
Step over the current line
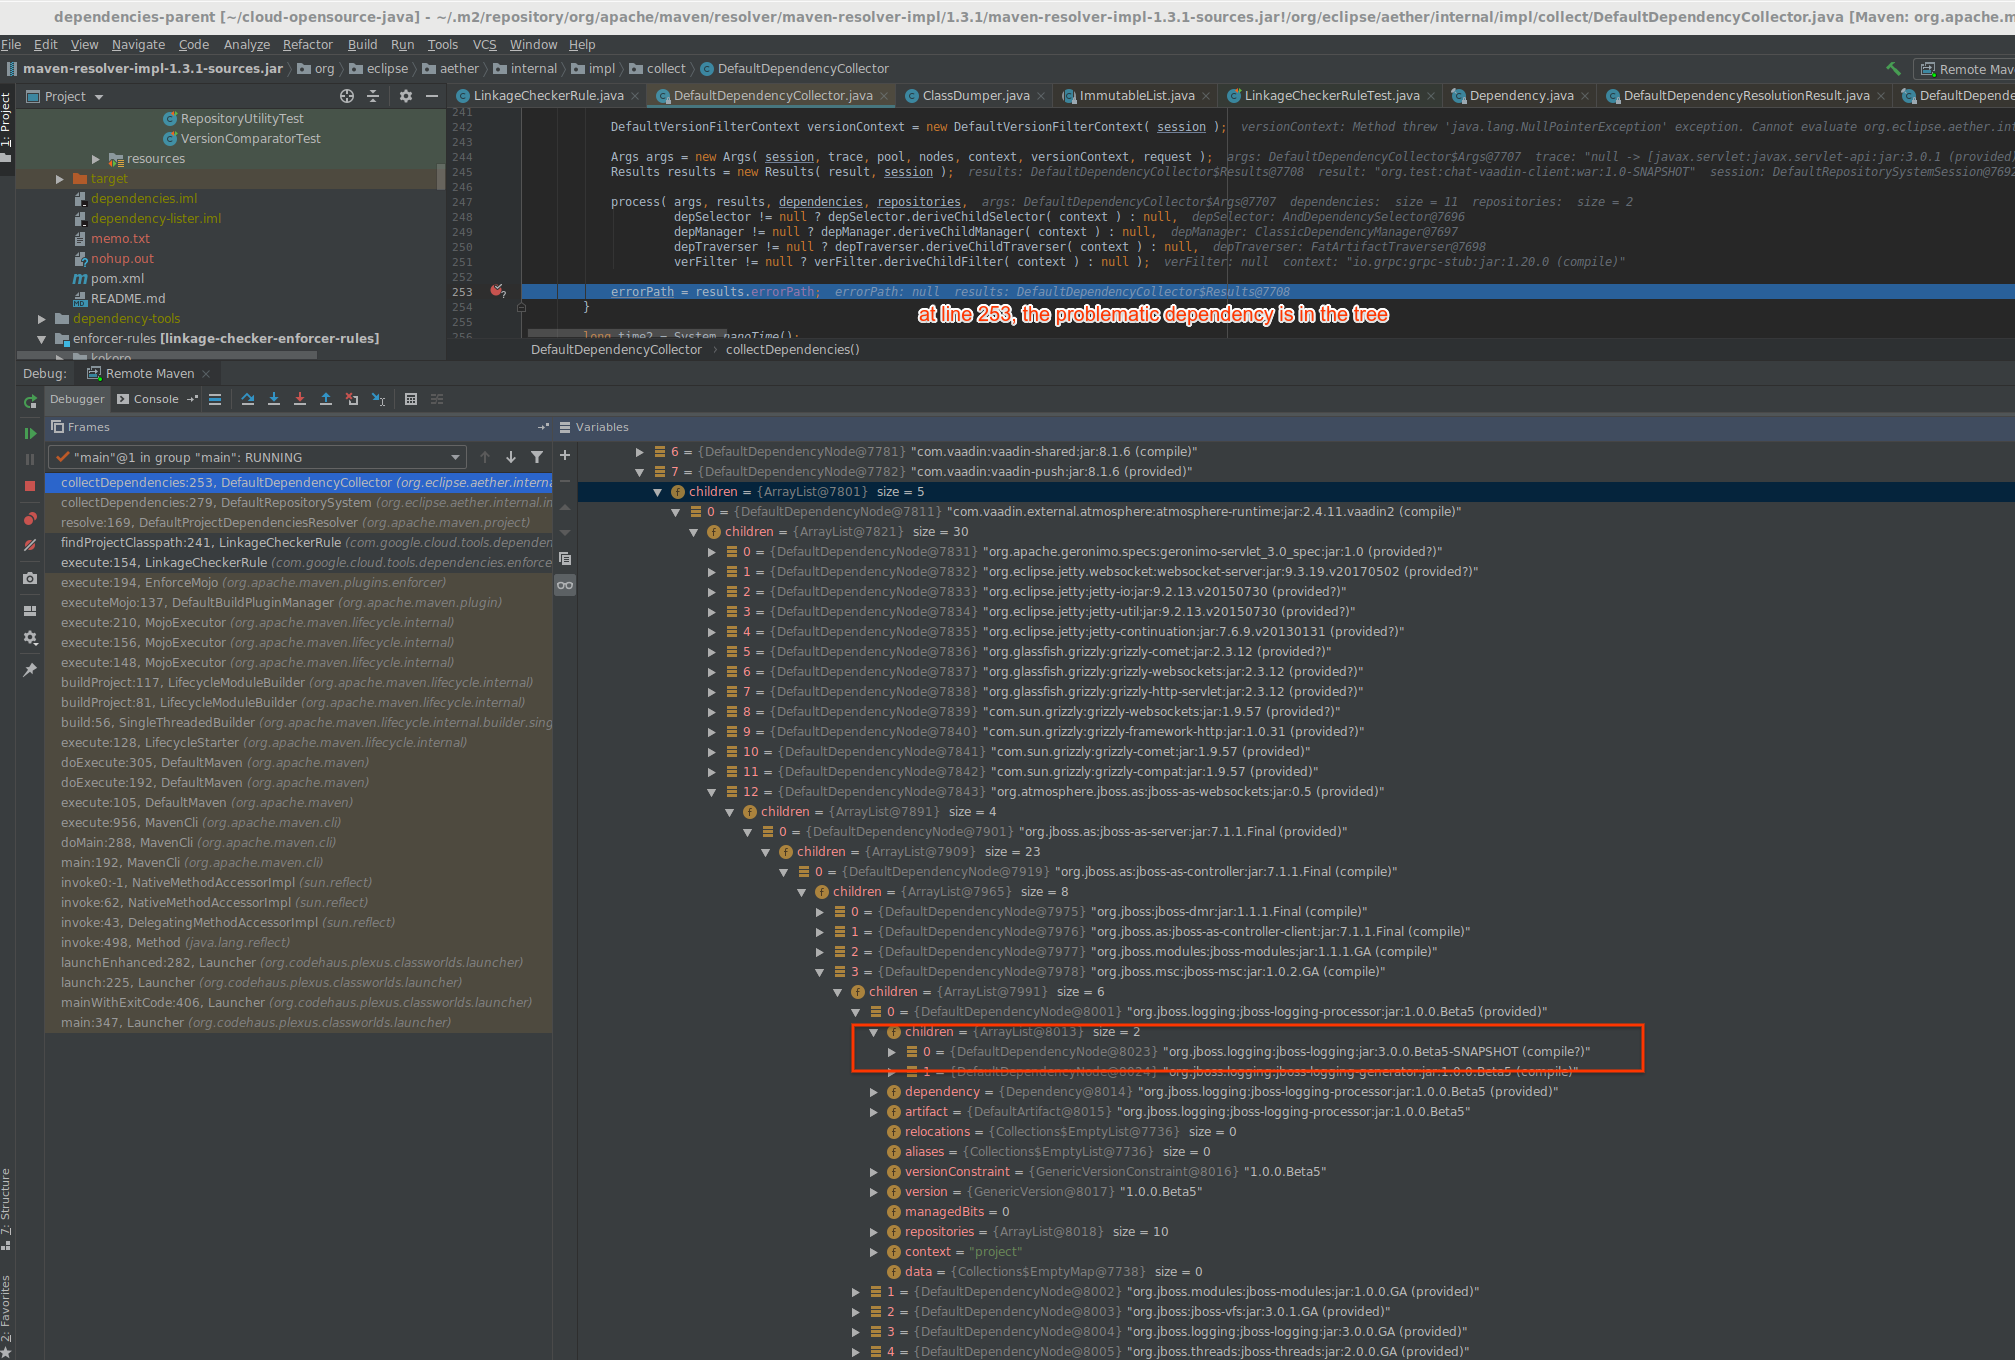(248, 399)
